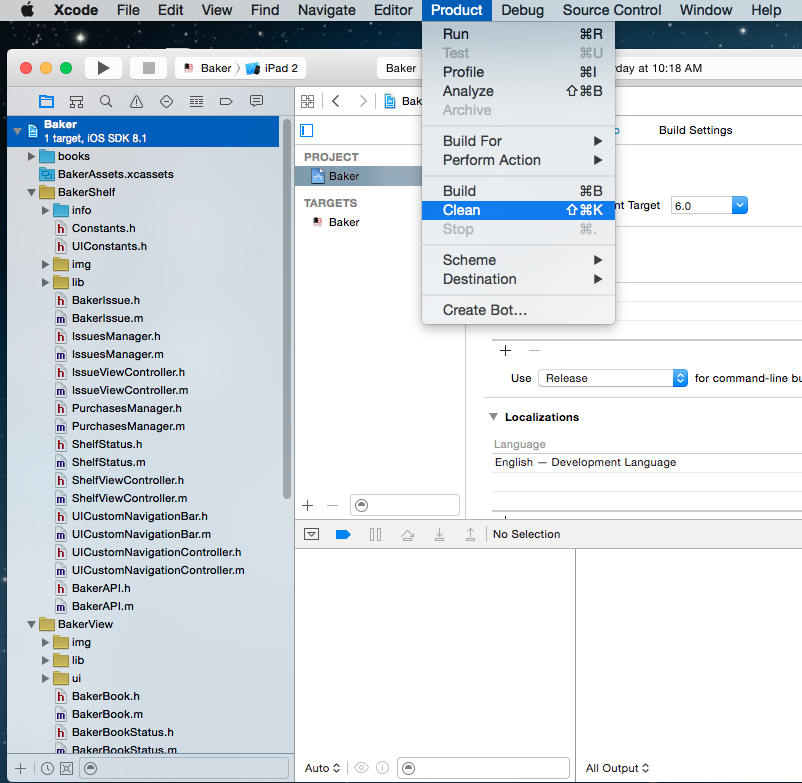
Task: Open the Find navigator magnifier icon
Action: tap(106, 101)
